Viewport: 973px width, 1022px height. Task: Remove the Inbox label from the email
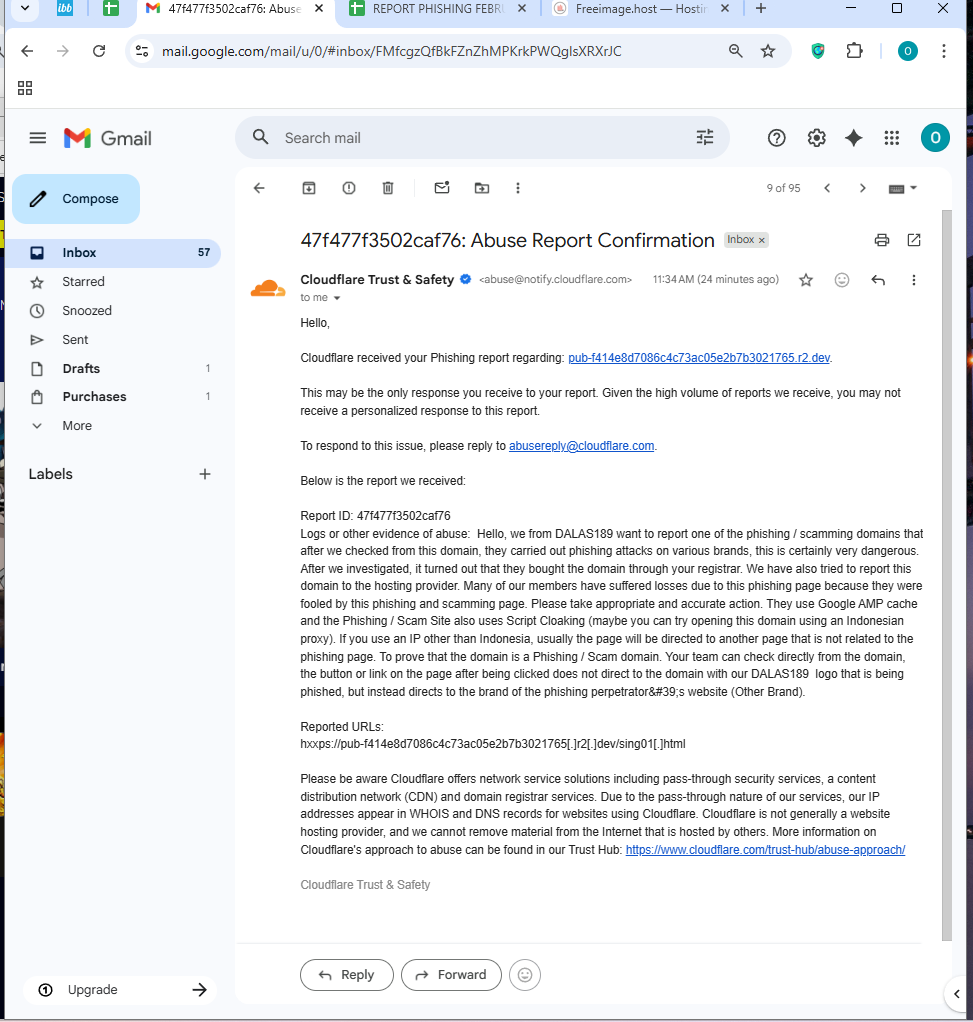761,240
